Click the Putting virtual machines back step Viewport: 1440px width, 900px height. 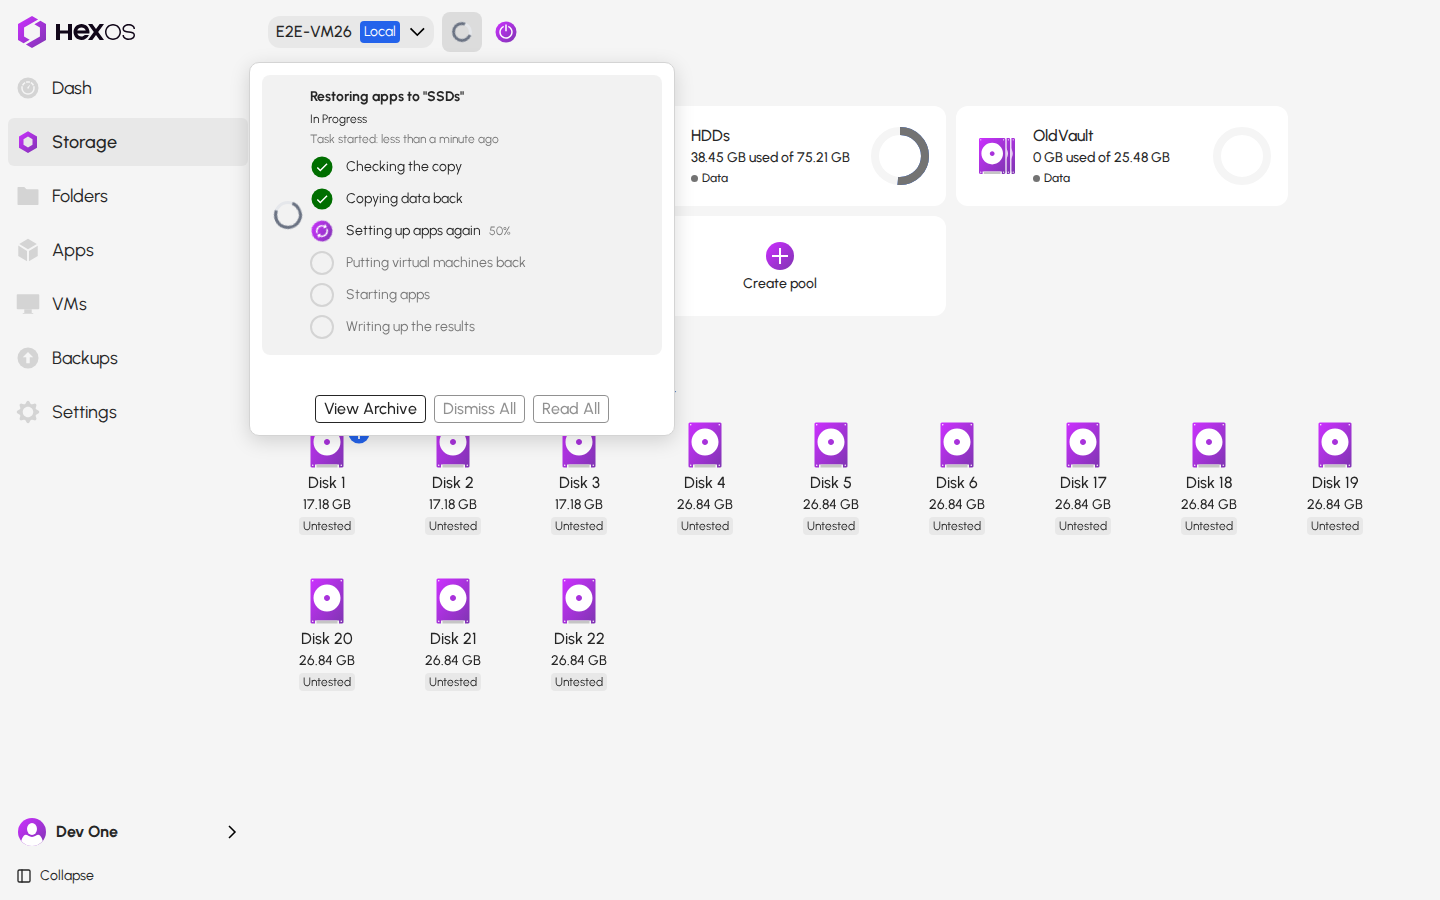435,263
